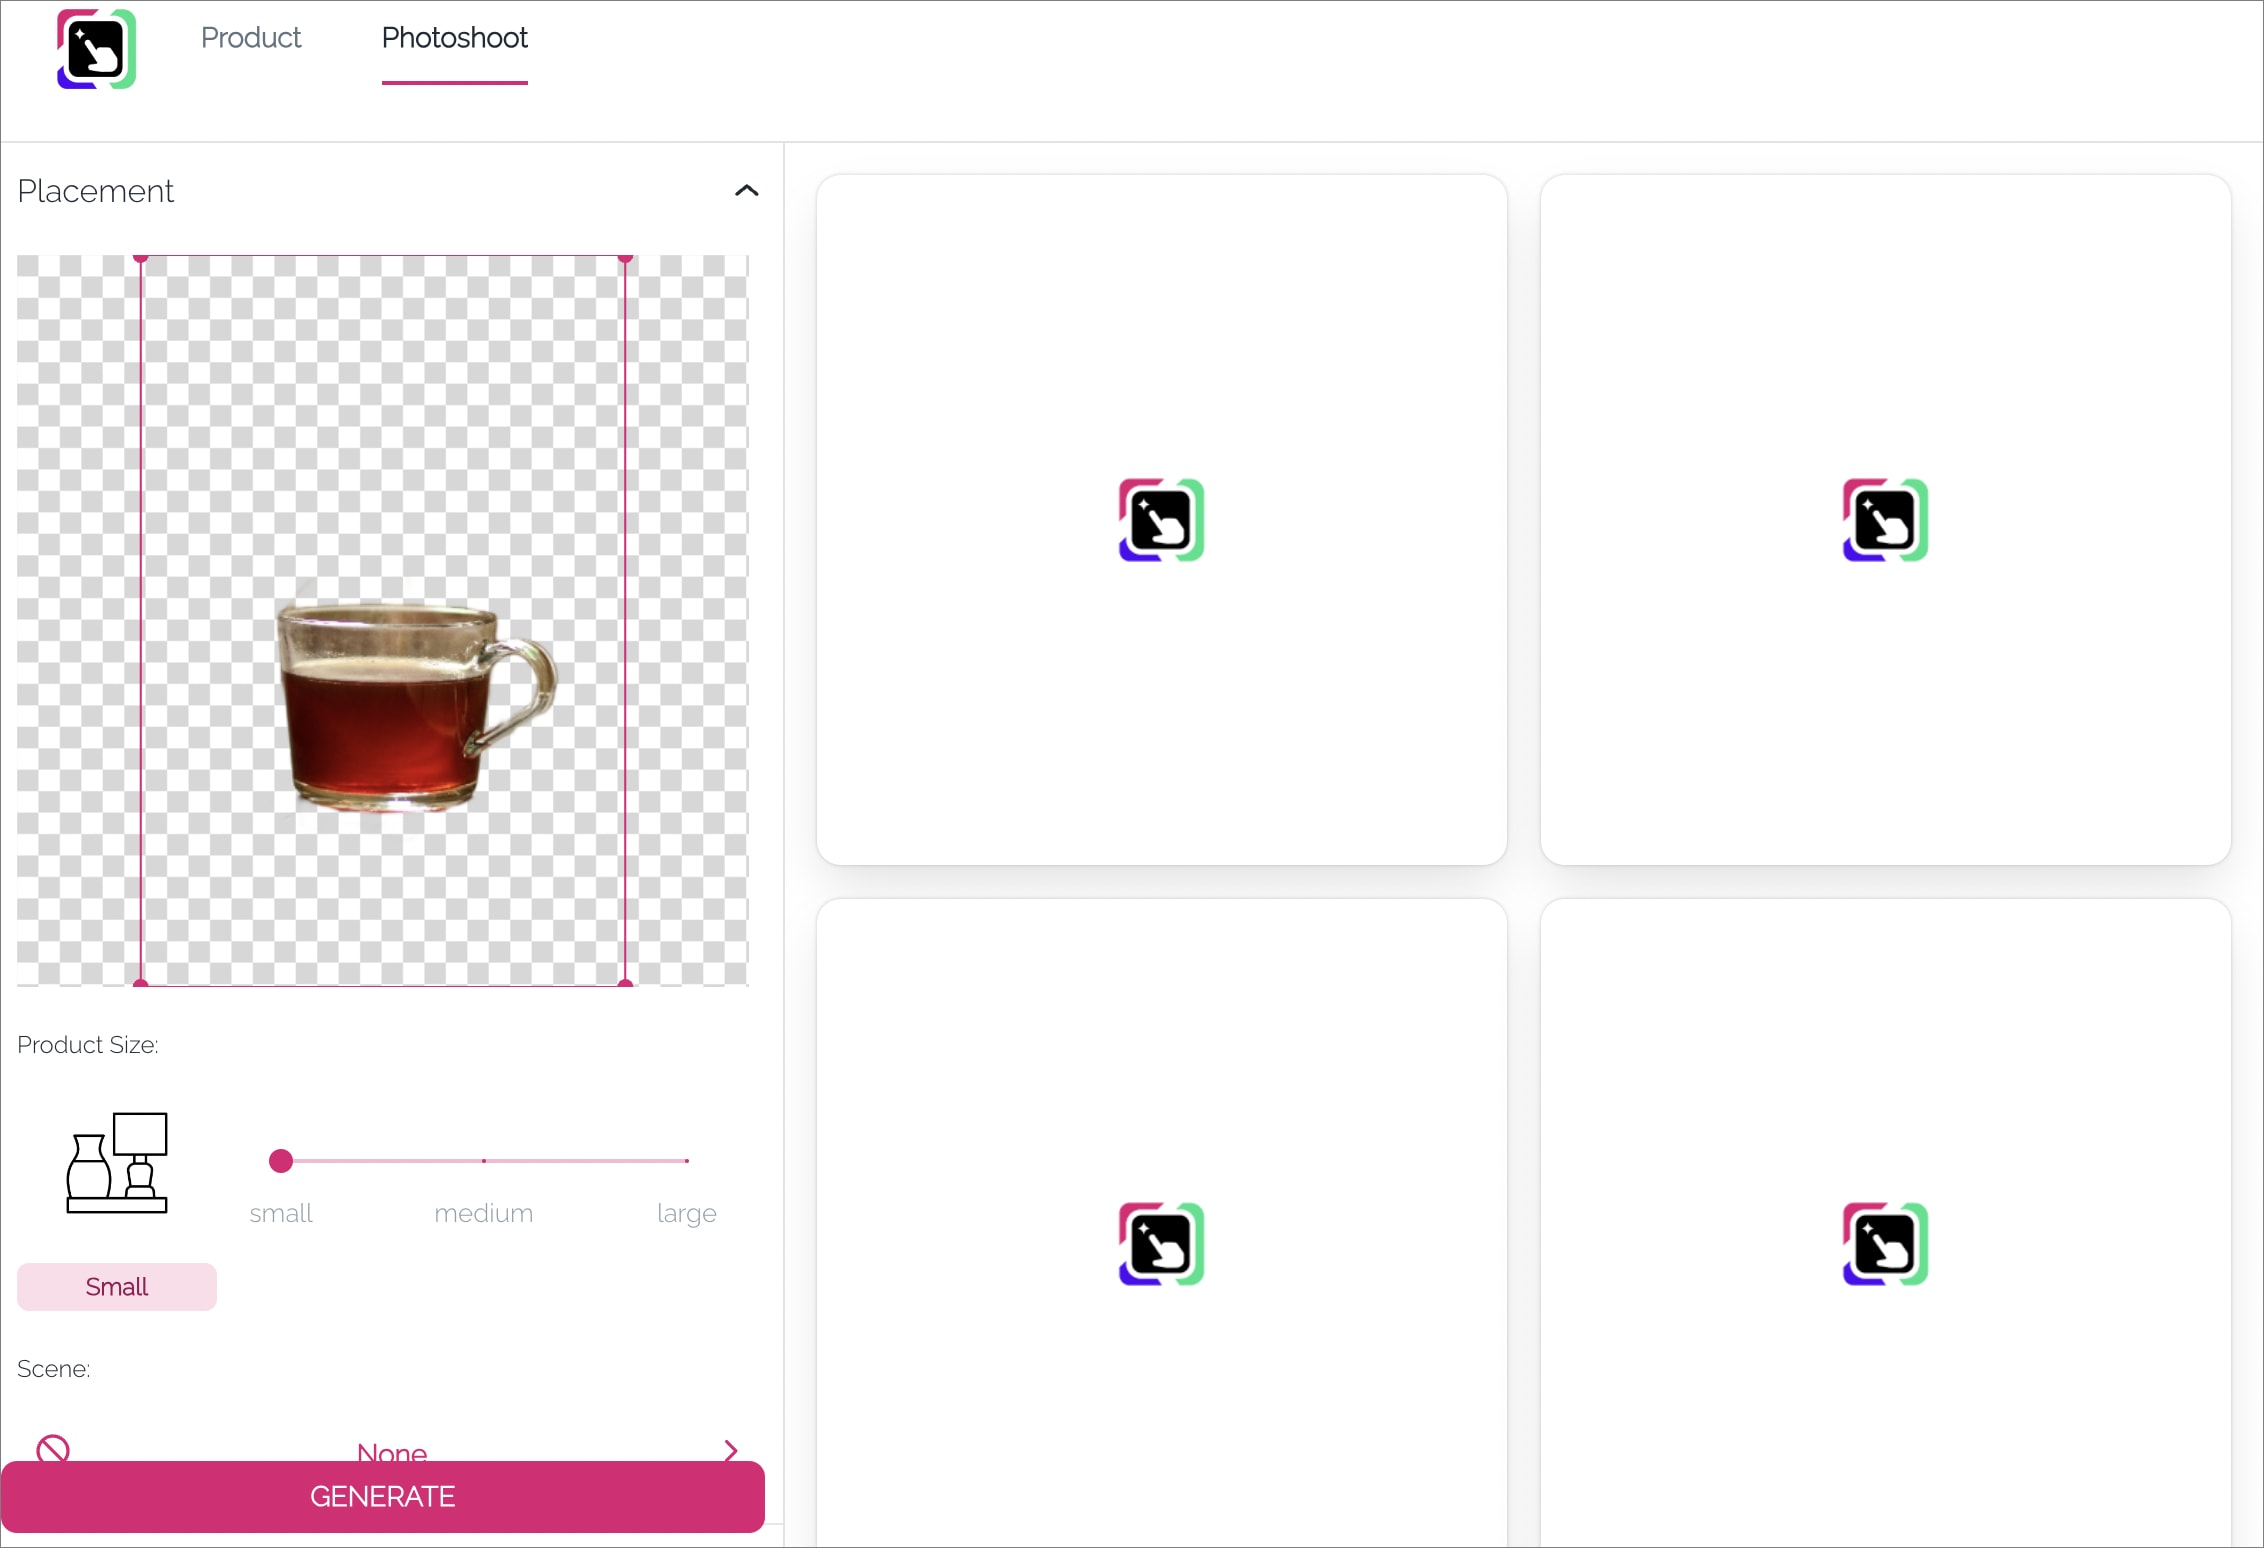Collapse the Placement section chevron
This screenshot has width=2264, height=1548.
[x=746, y=191]
